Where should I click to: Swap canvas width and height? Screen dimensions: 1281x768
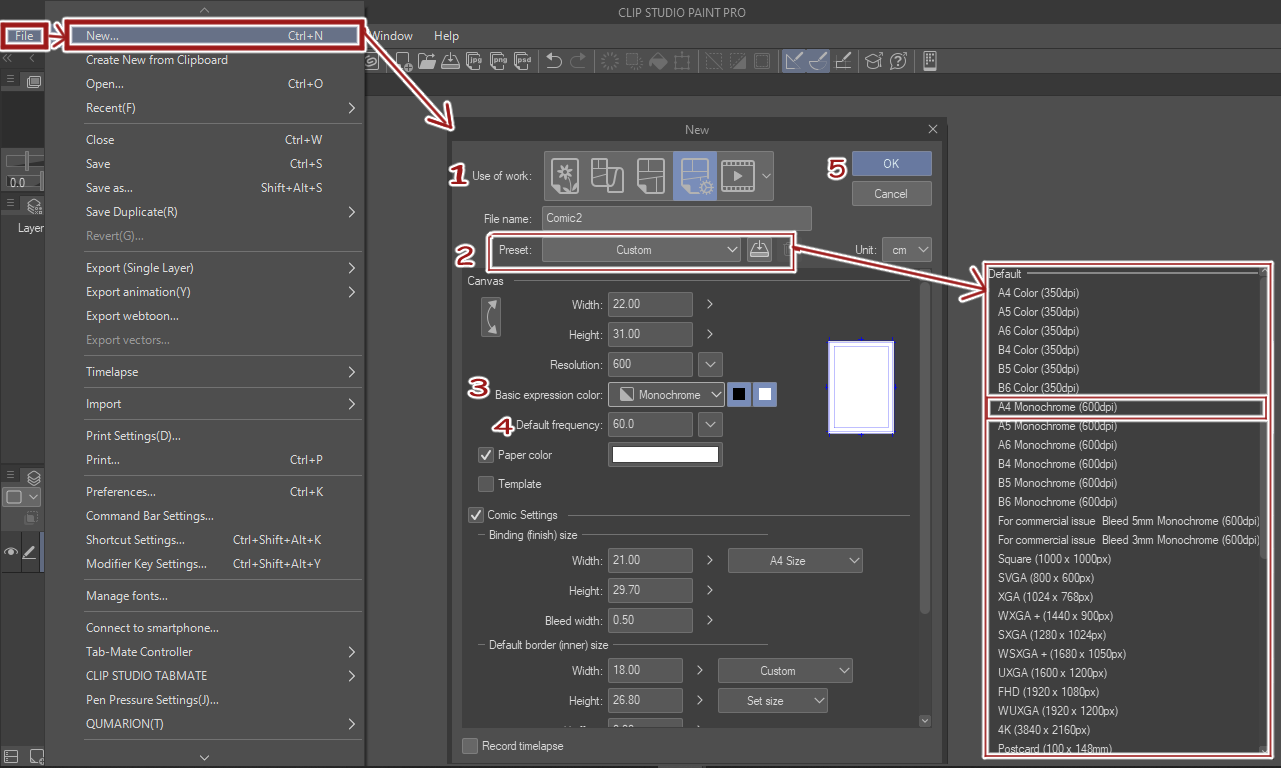coord(490,318)
